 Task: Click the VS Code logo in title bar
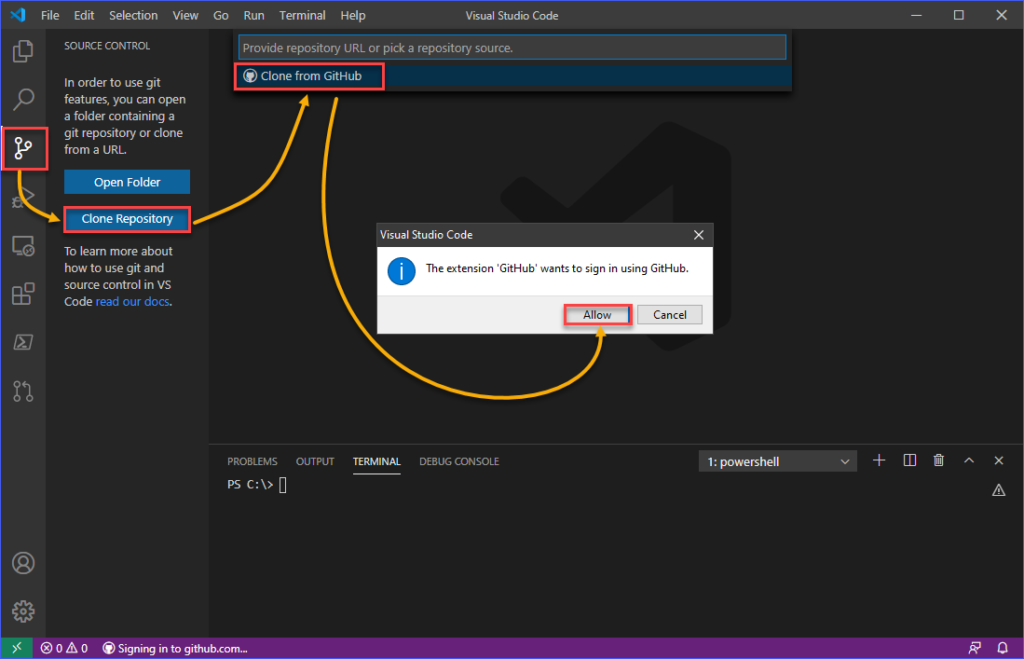click(x=18, y=14)
